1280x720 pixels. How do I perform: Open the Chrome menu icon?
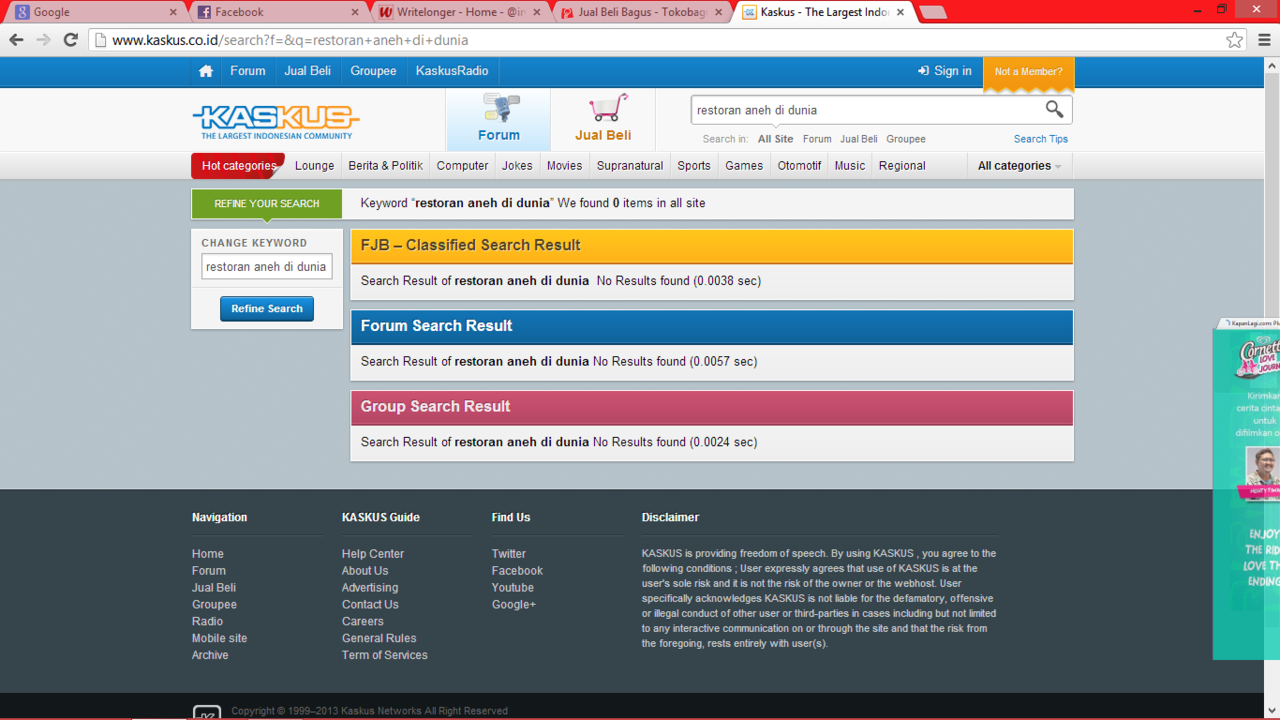[1264, 40]
